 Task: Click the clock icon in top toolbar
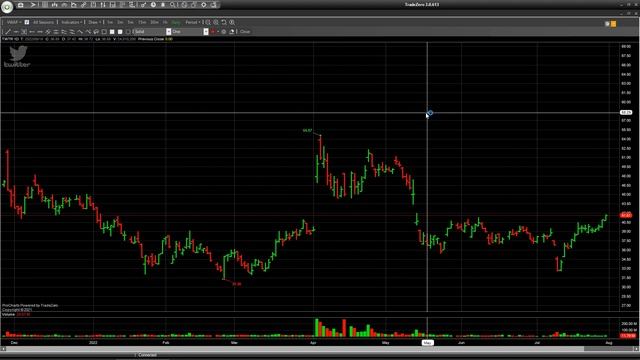coord(153,5)
